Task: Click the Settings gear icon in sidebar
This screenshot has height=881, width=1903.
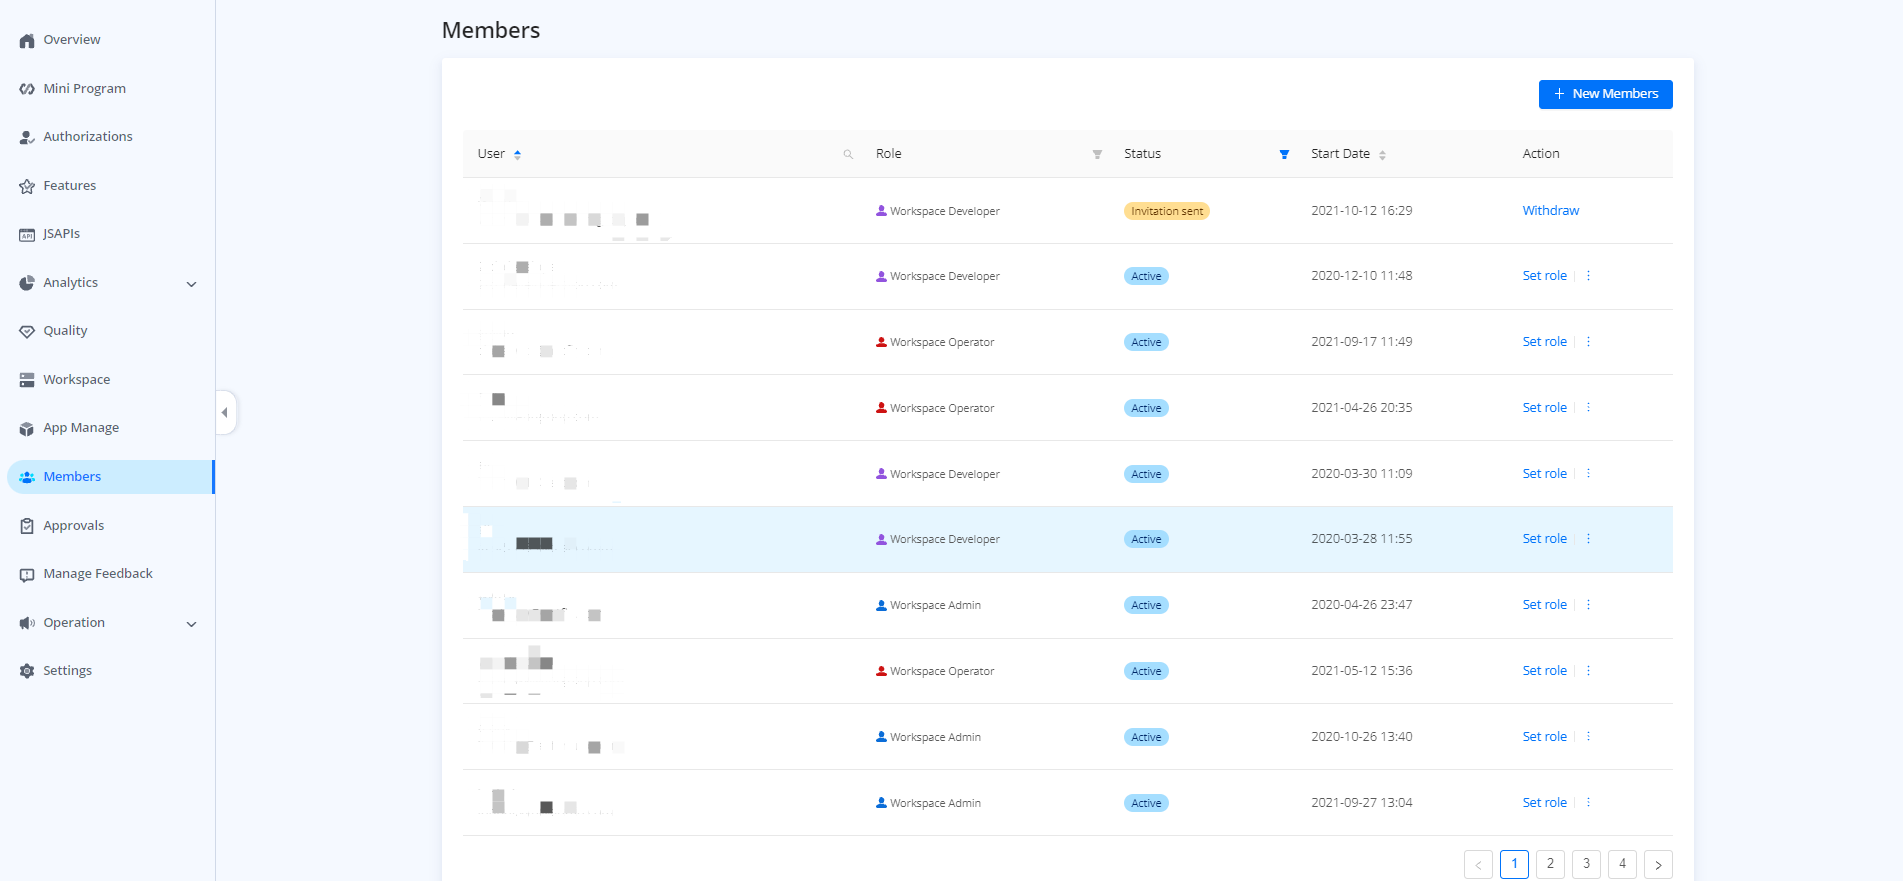Action: 27,671
